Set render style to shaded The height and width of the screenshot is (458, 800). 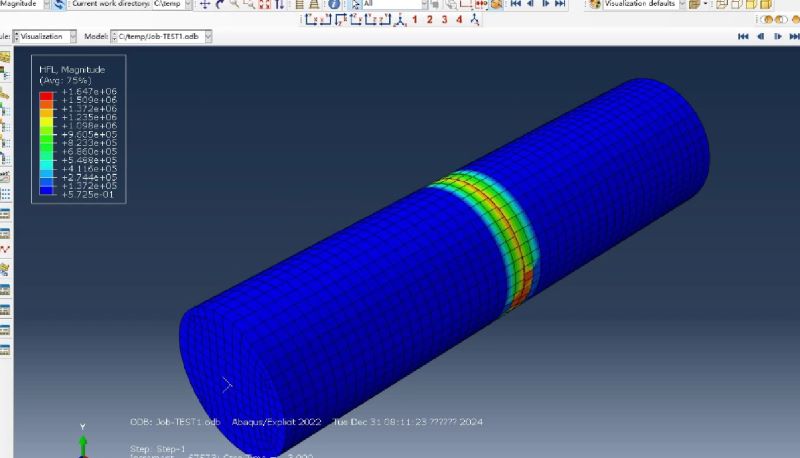tap(766, 4)
